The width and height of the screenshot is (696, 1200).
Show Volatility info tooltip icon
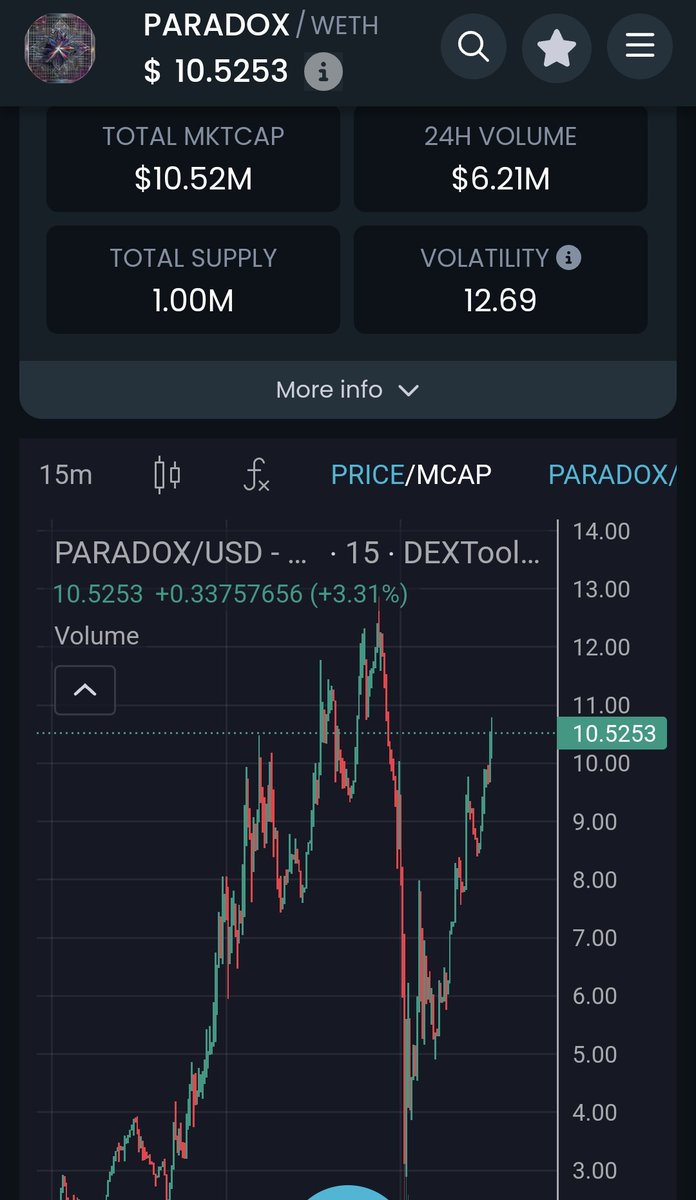(569, 258)
